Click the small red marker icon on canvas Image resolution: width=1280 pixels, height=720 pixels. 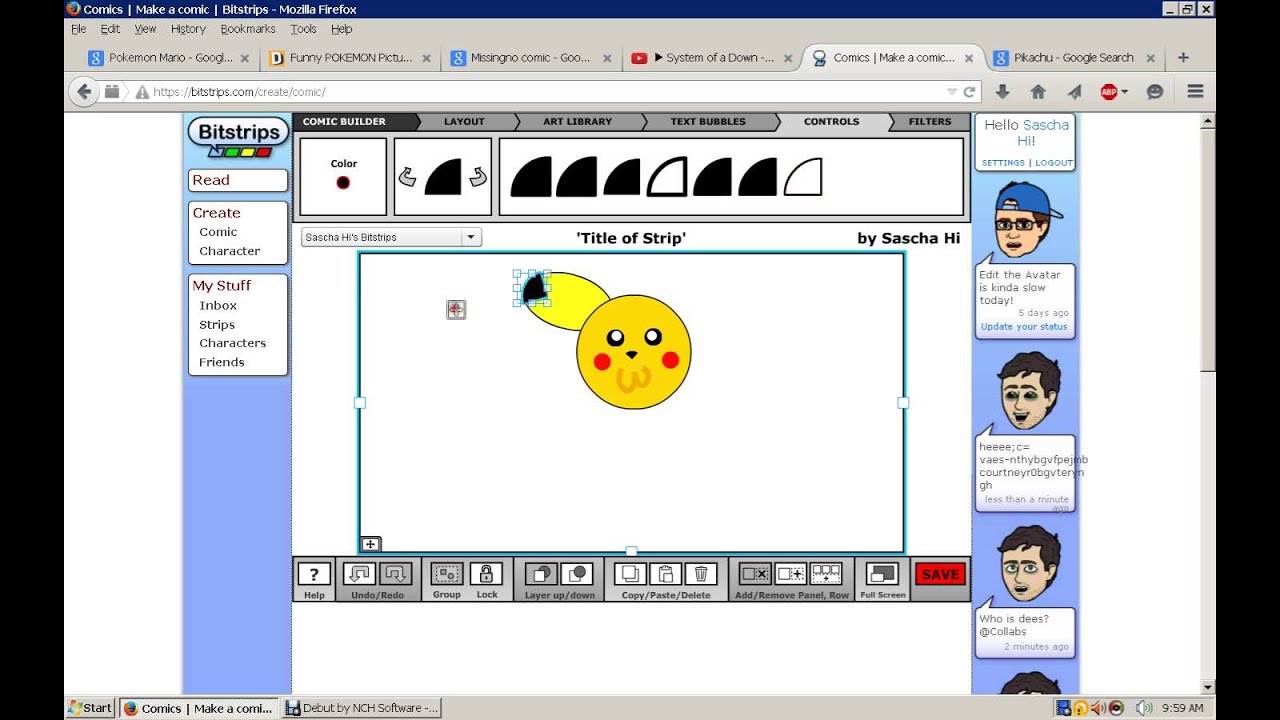(456, 310)
